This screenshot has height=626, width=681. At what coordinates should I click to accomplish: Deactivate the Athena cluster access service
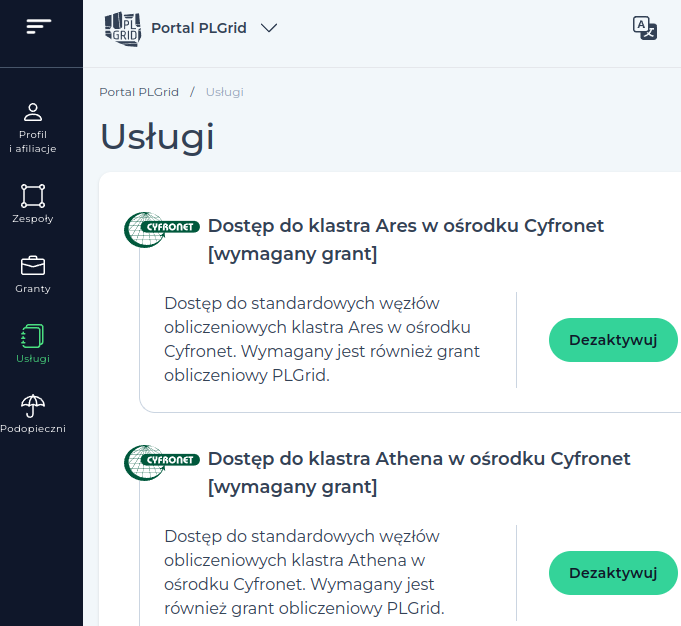point(613,573)
